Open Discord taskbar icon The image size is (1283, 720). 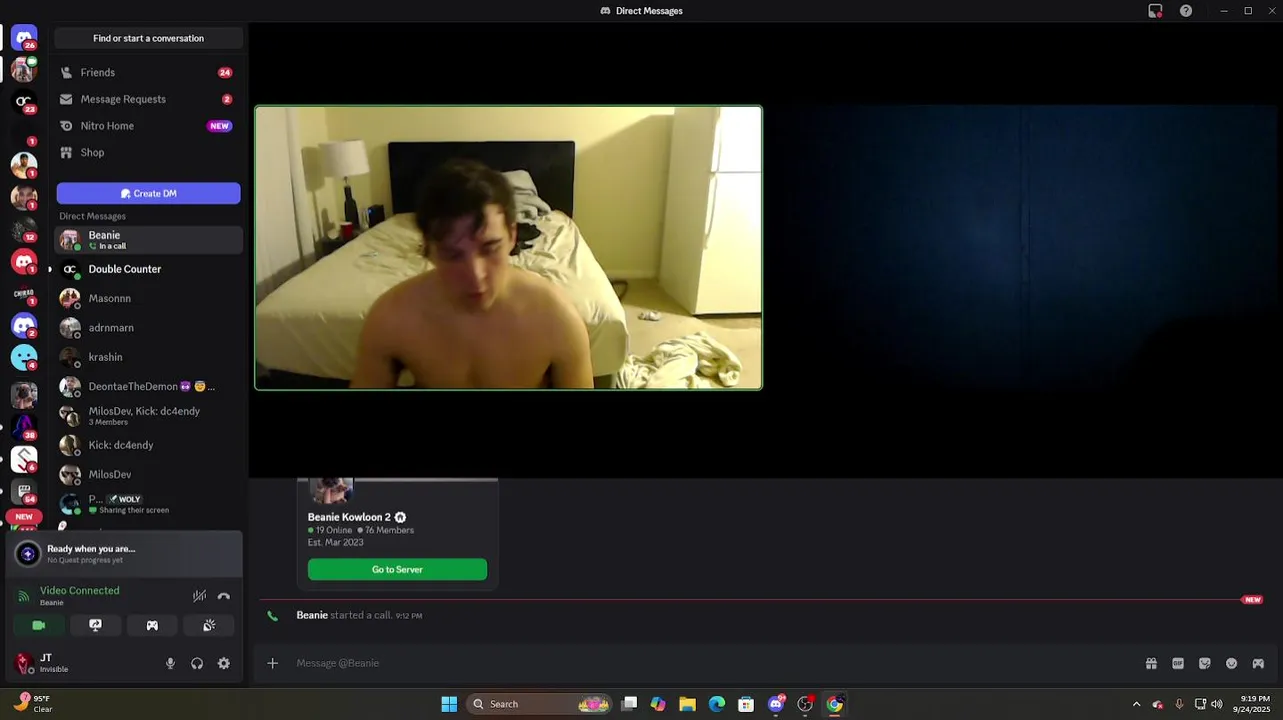(776, 704)
